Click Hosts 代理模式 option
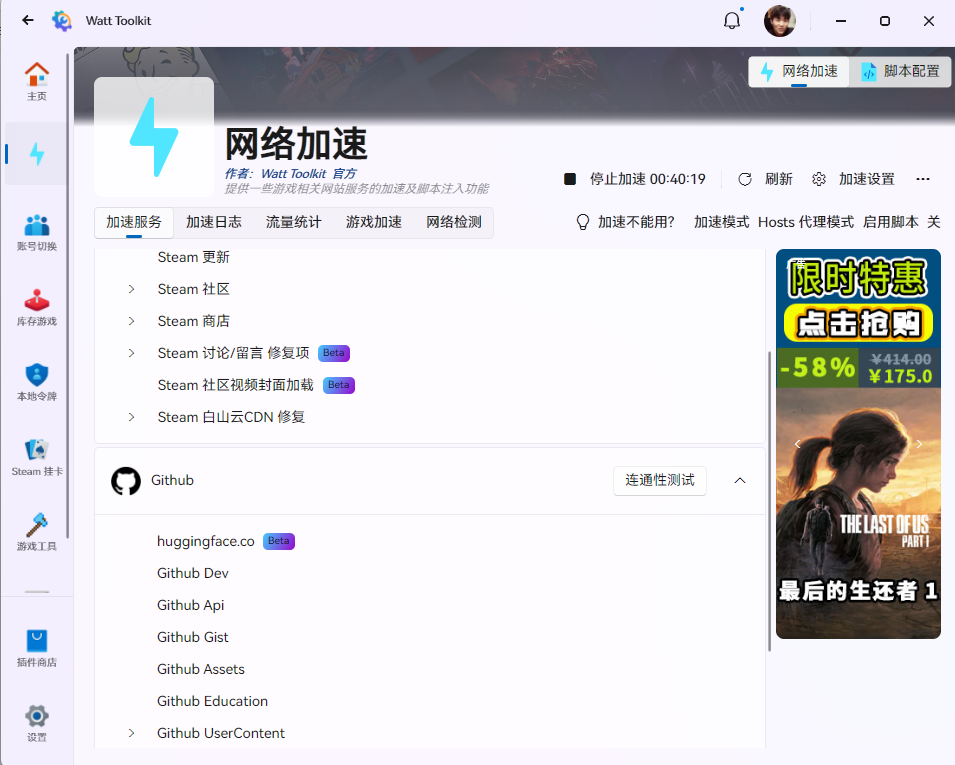Screen dimensions: 955x765 [806, 222]
